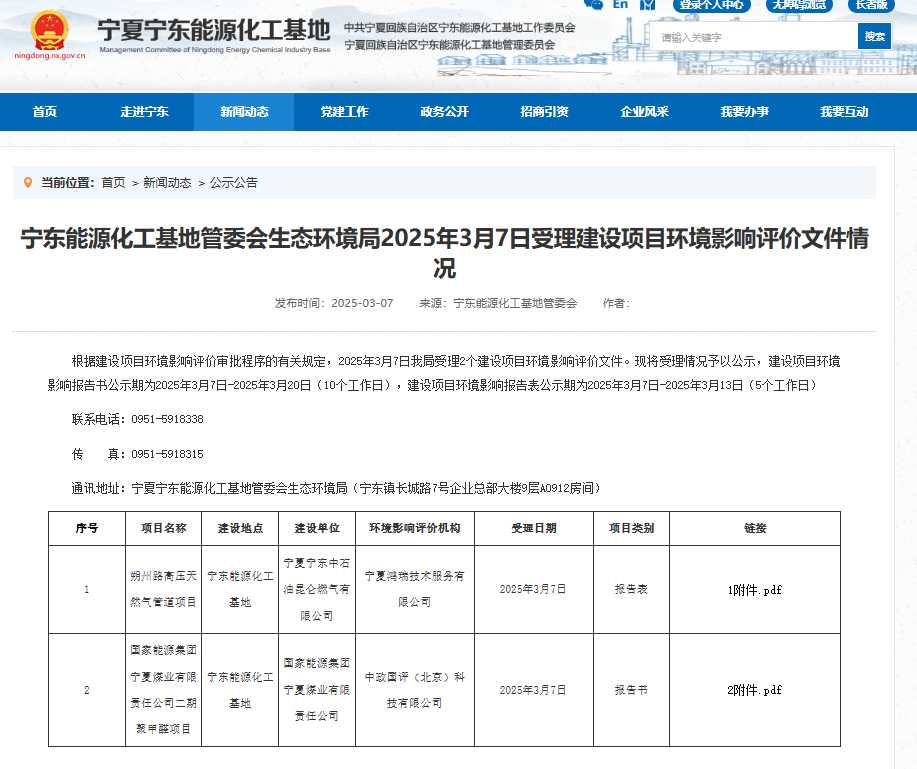Click the 中共宁夏回族自治区宁东能源化工基地工作委员会 header text

460,27
